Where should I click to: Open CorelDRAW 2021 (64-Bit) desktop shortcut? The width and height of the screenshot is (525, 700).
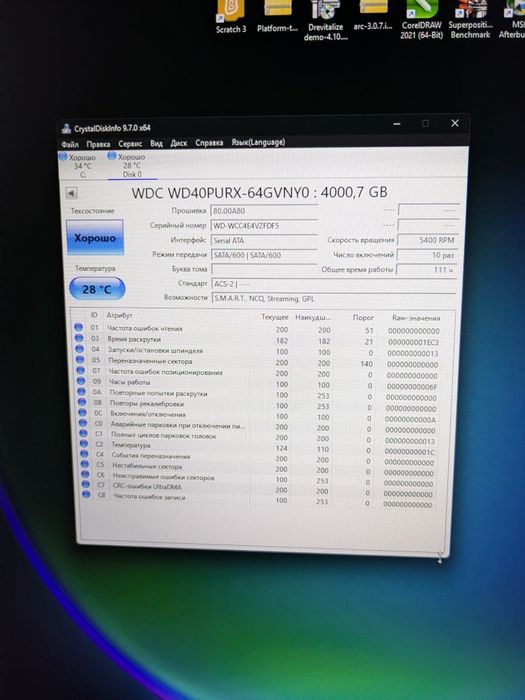(421, 20)
